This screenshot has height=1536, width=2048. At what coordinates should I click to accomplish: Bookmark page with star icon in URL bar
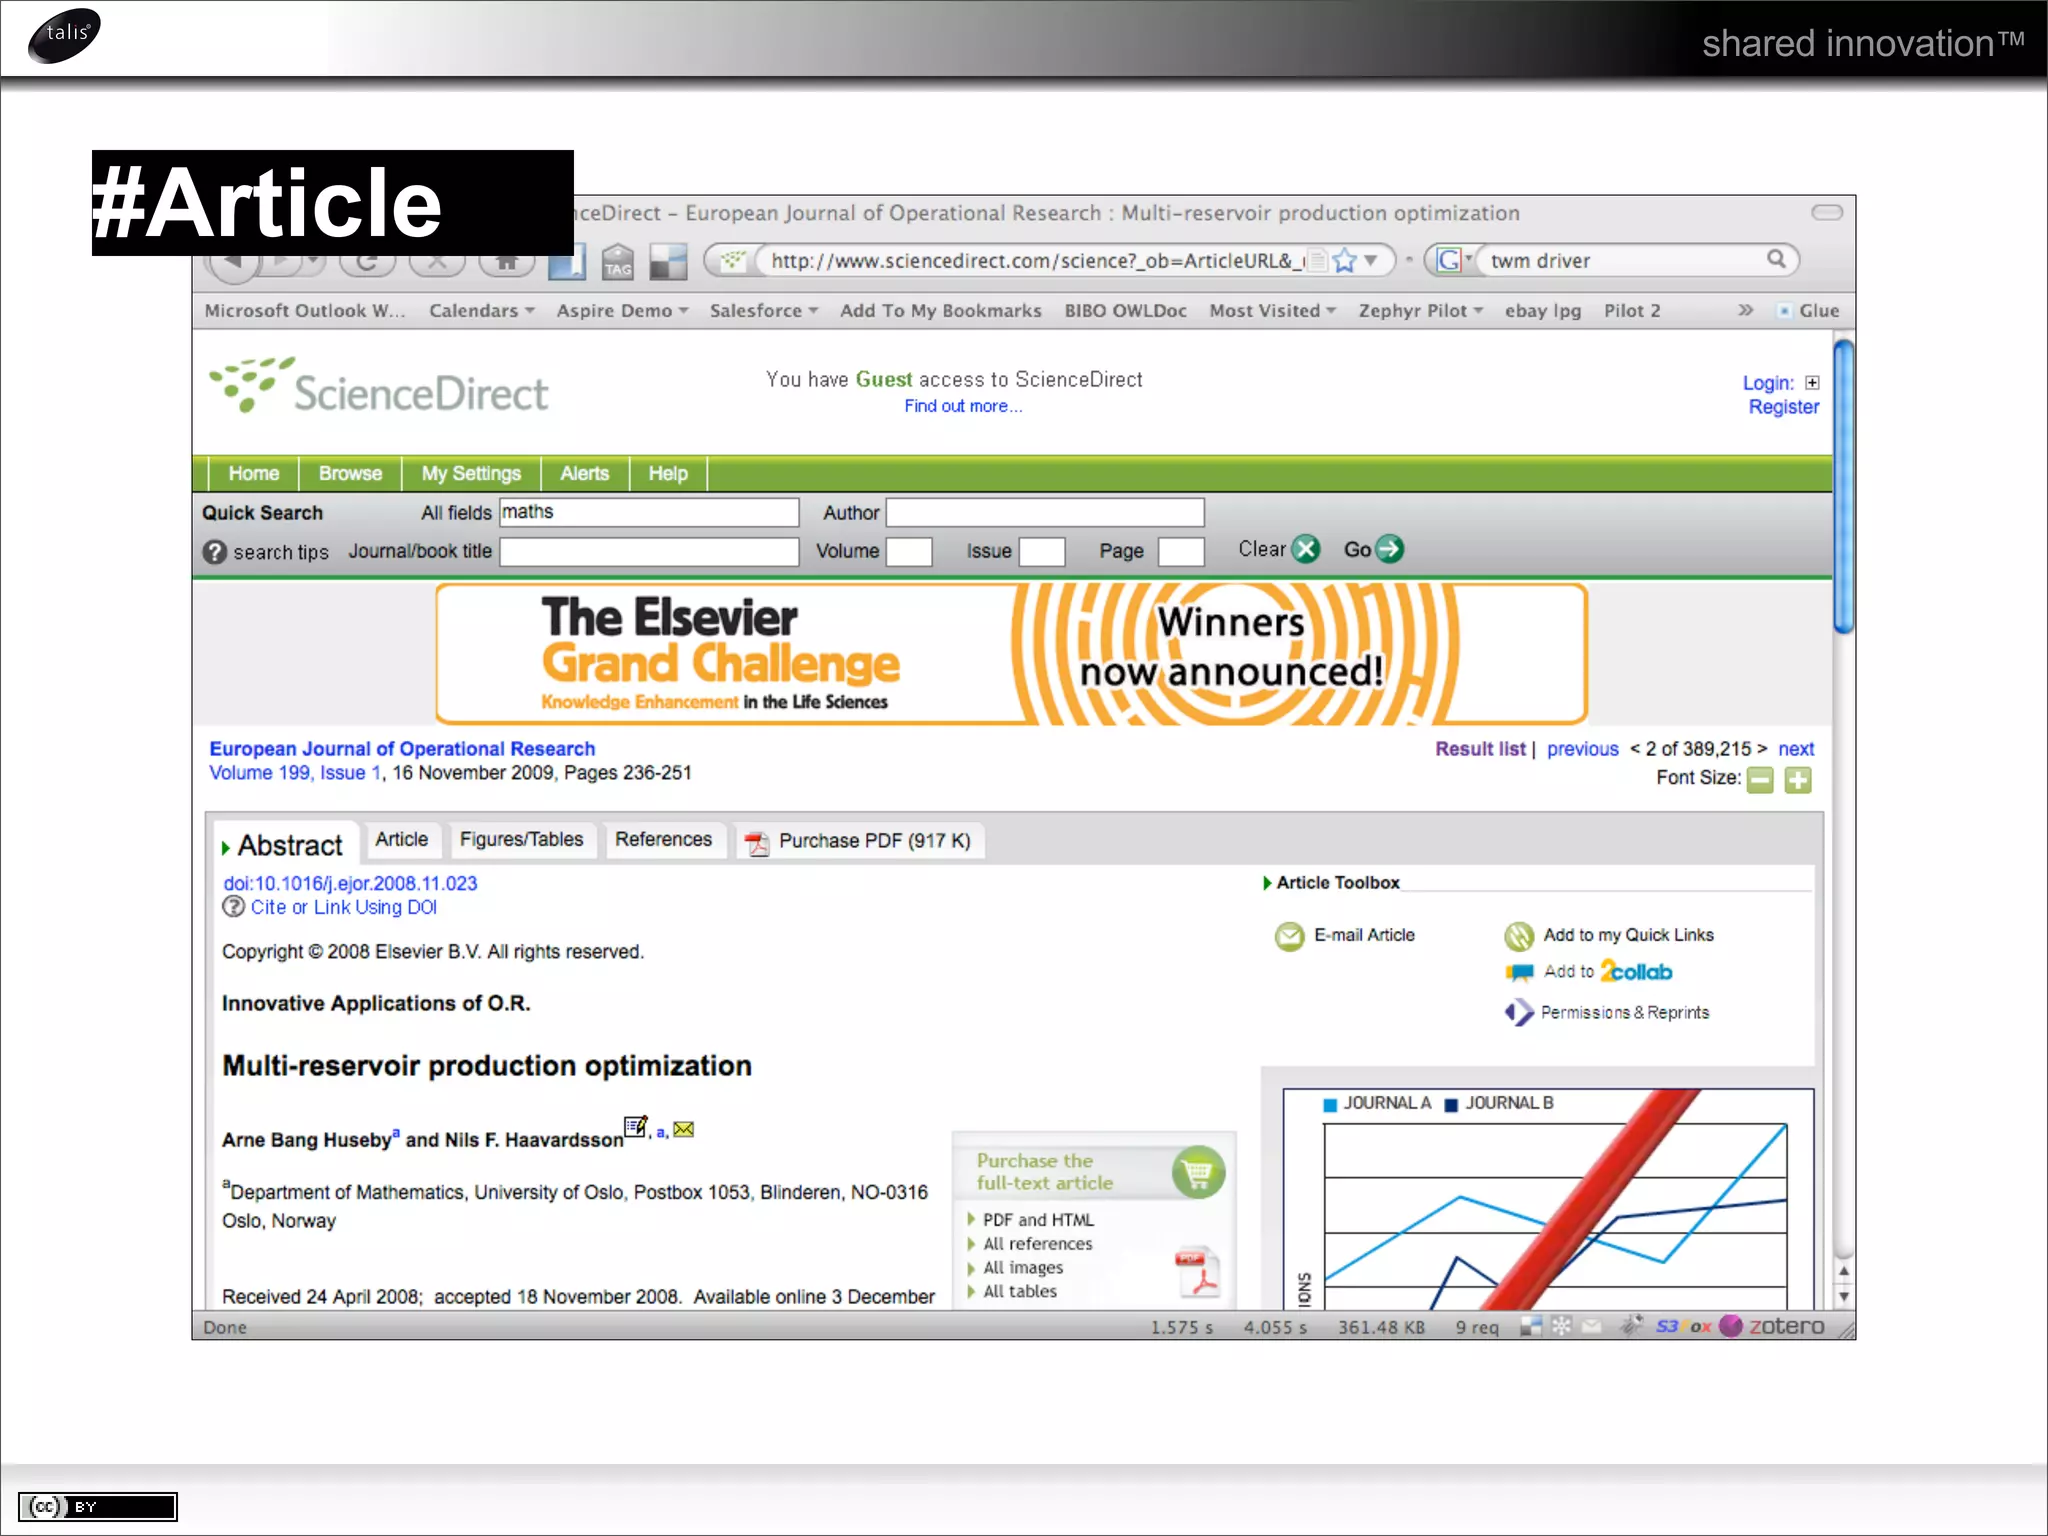[x=1345, y=261]
